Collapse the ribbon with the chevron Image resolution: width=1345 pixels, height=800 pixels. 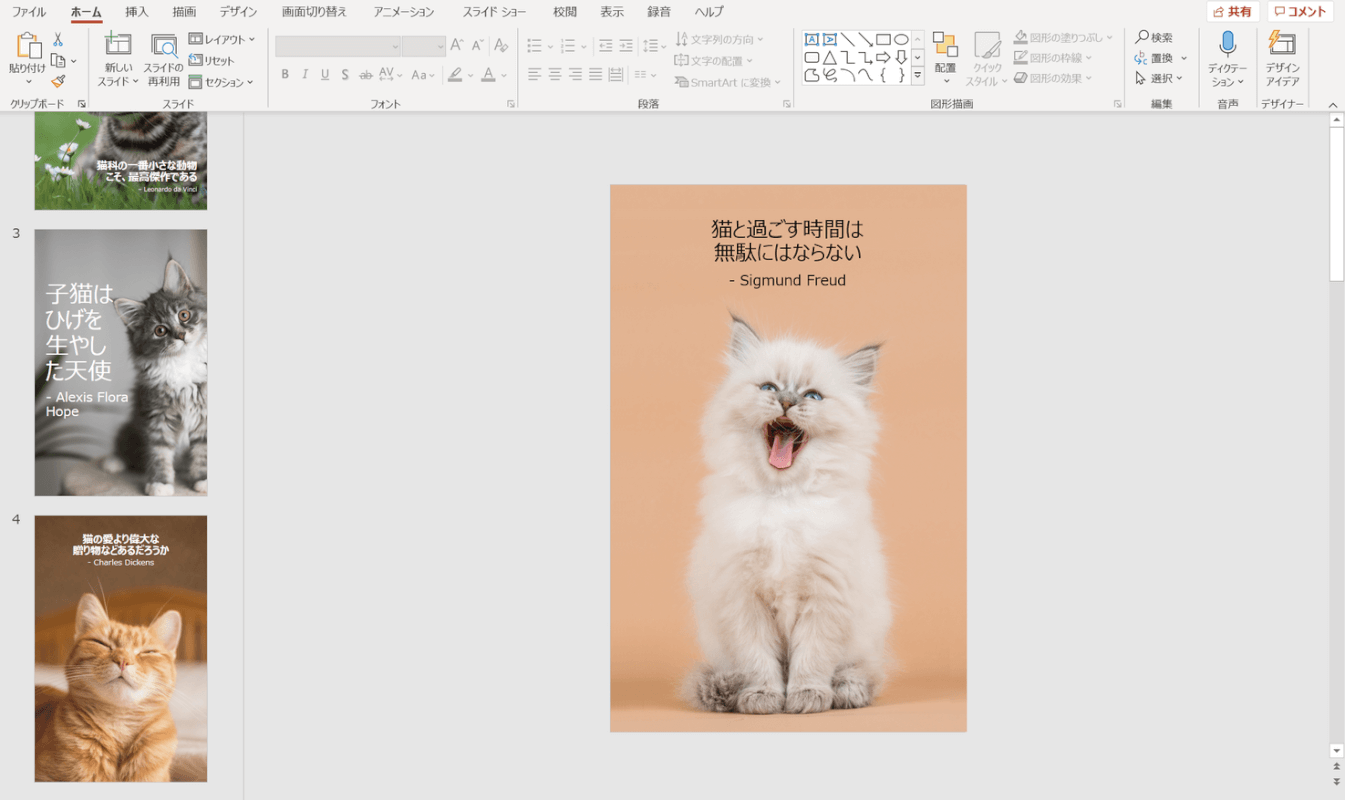coord(1332,104)
